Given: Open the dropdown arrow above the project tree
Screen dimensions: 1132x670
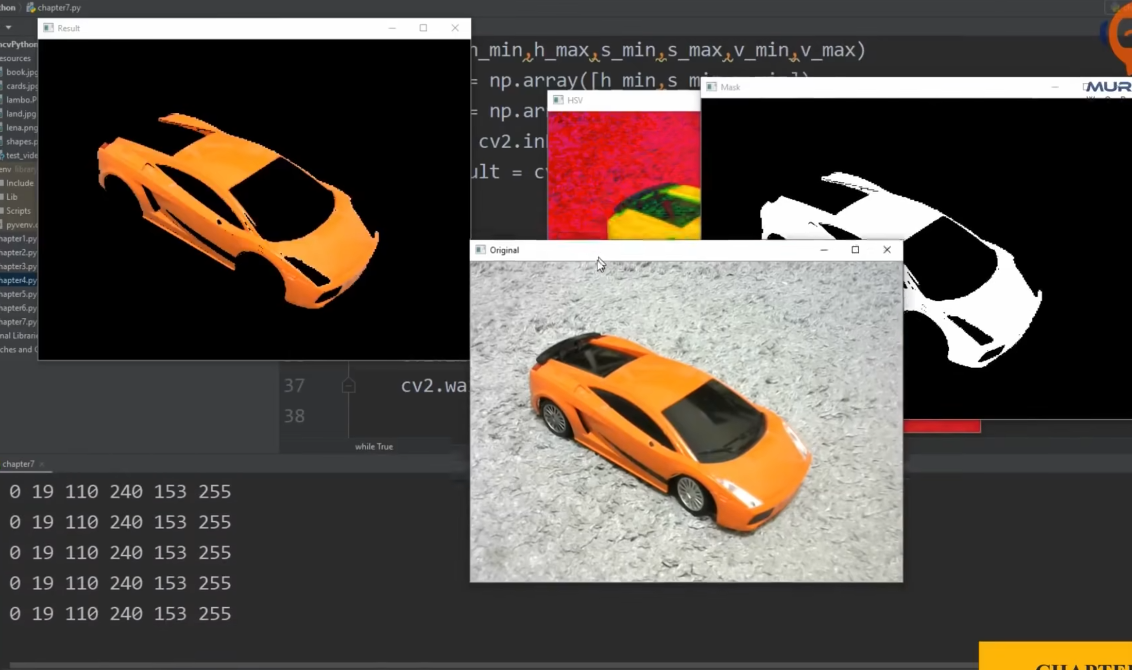Looking at the screenshot, I should (8, 27).
